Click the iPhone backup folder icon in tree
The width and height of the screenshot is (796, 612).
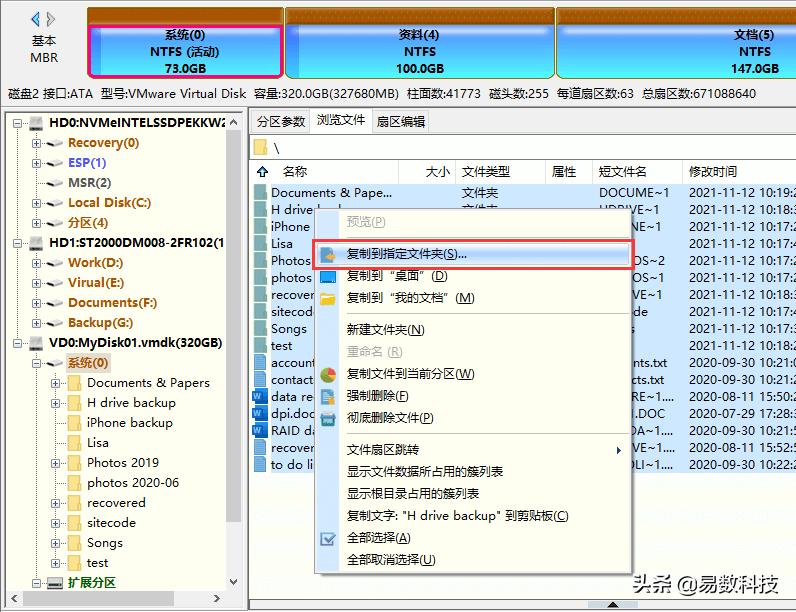pyautogui.click(x=75, y=423)
